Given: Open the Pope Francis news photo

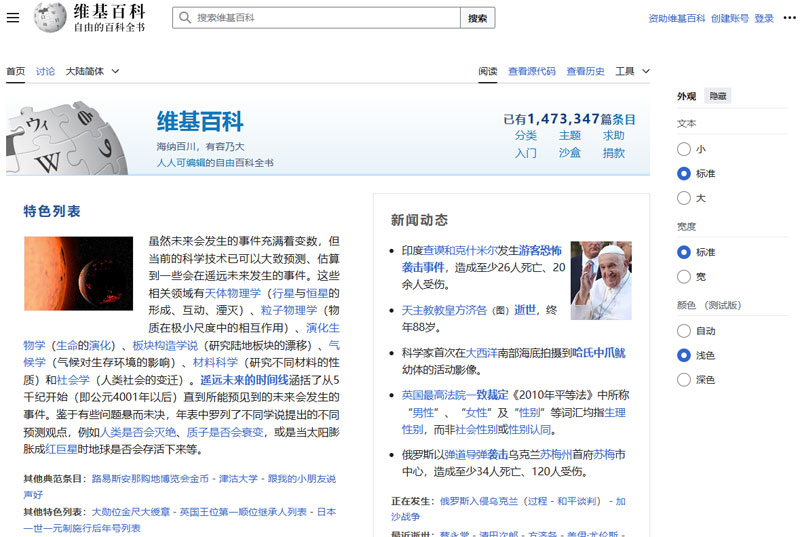Looking at the screenshot, I should coord(601,280).
